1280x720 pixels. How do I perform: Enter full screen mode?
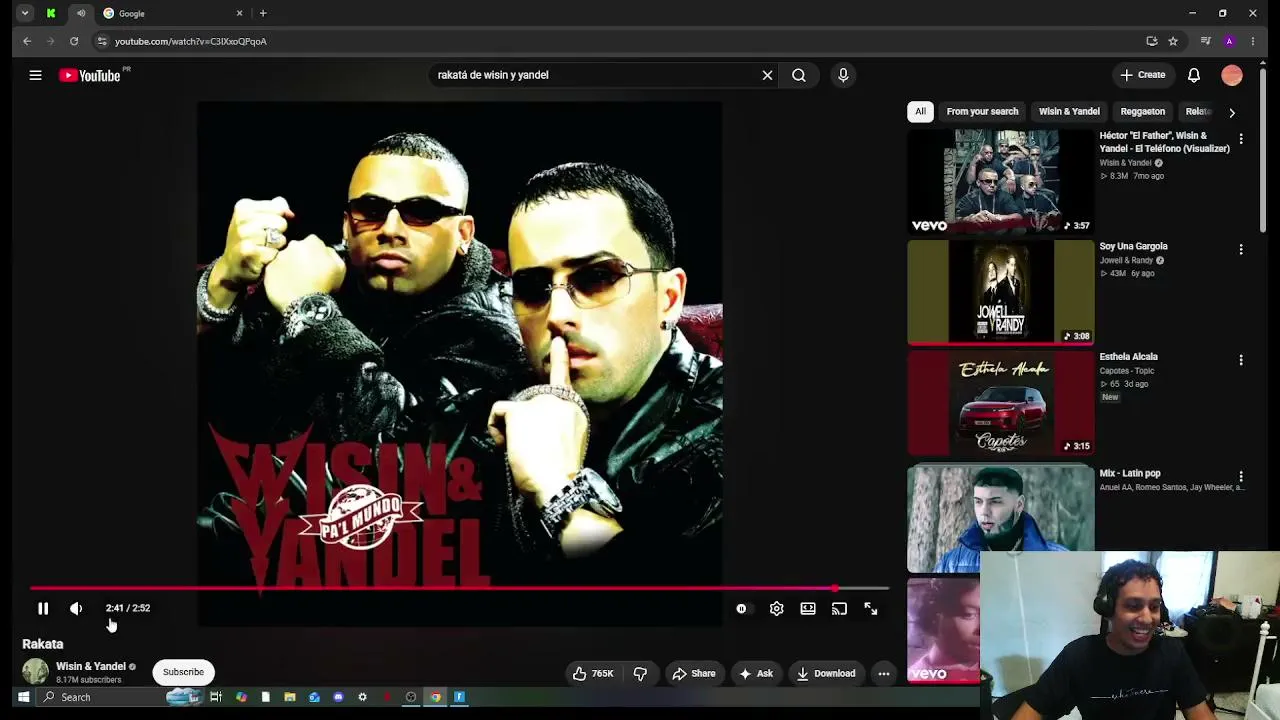pyautogui.click(x=871, y=608)
